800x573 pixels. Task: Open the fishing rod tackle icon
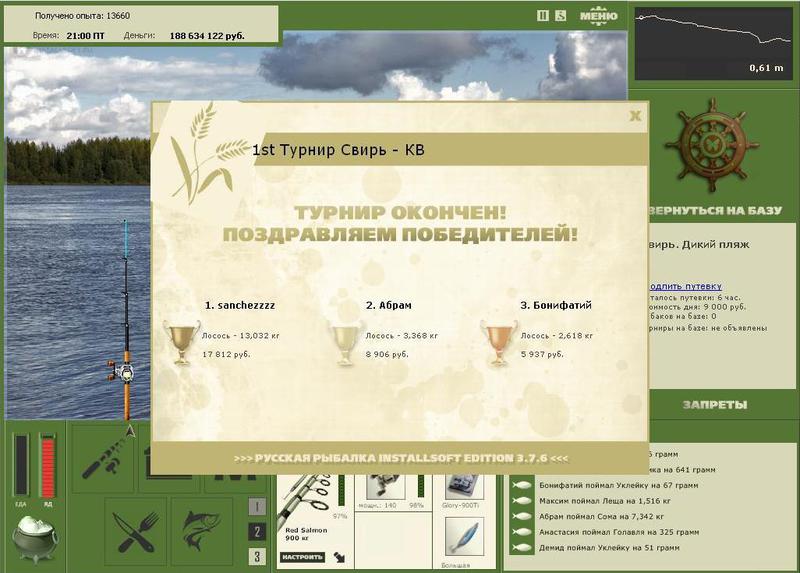[103, 458]
